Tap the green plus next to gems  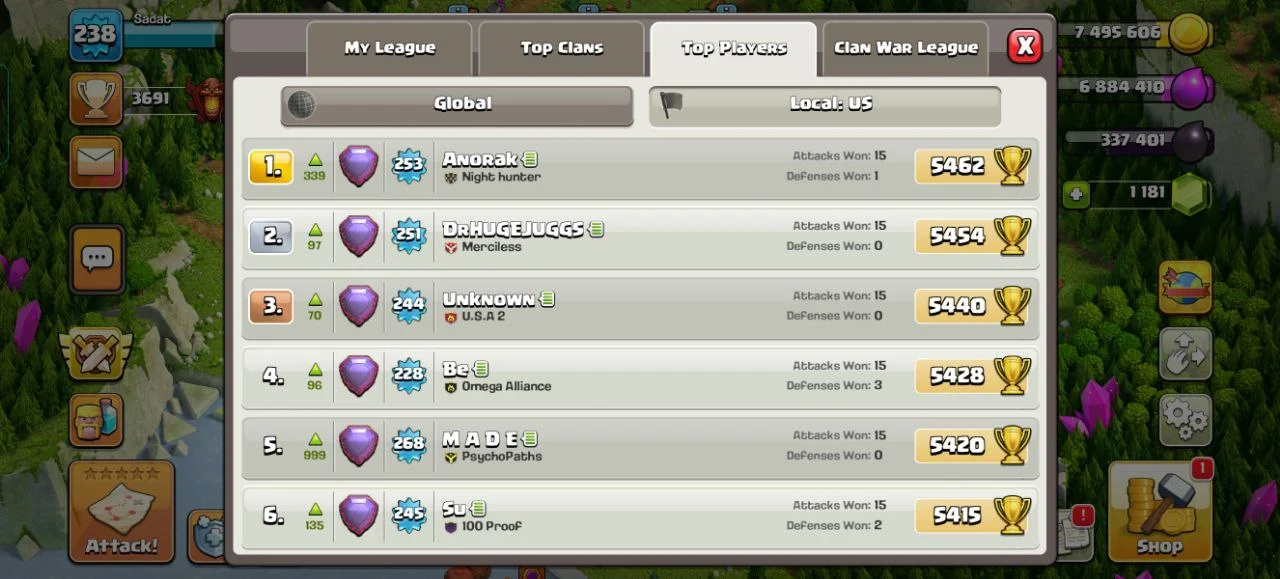(x=1076, y=194)
